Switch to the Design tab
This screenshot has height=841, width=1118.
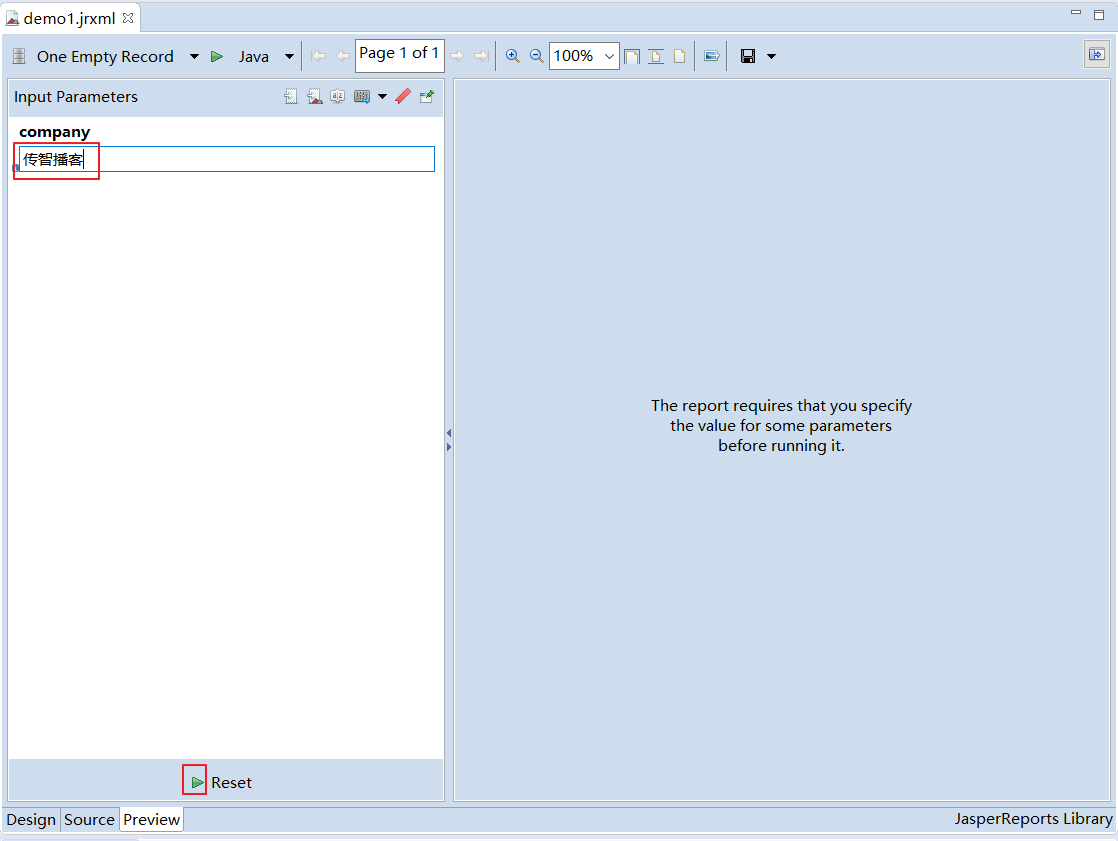31,819
